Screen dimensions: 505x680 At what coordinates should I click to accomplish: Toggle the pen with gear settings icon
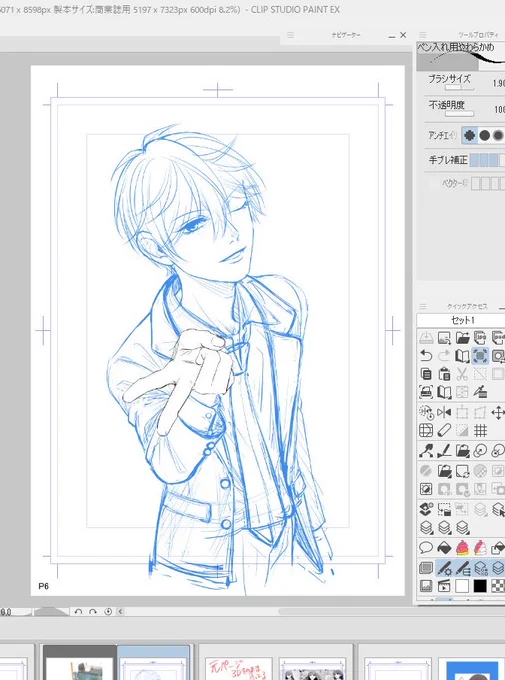pos(444,568)
